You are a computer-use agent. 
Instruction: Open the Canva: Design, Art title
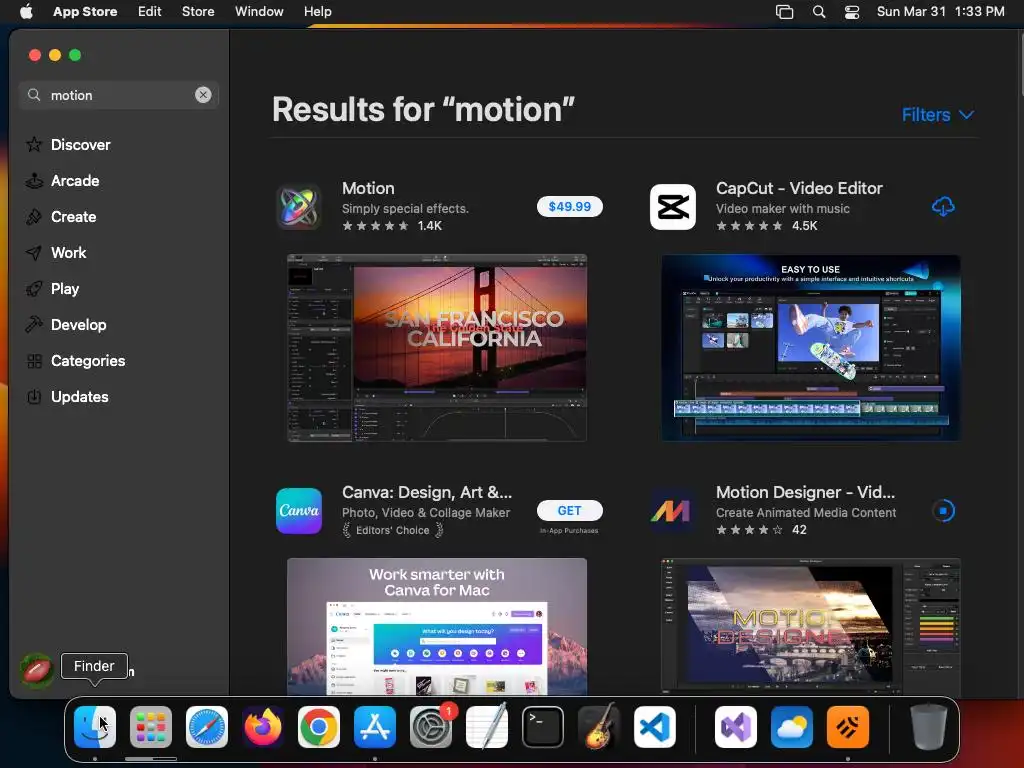click(x=427, y=492)
